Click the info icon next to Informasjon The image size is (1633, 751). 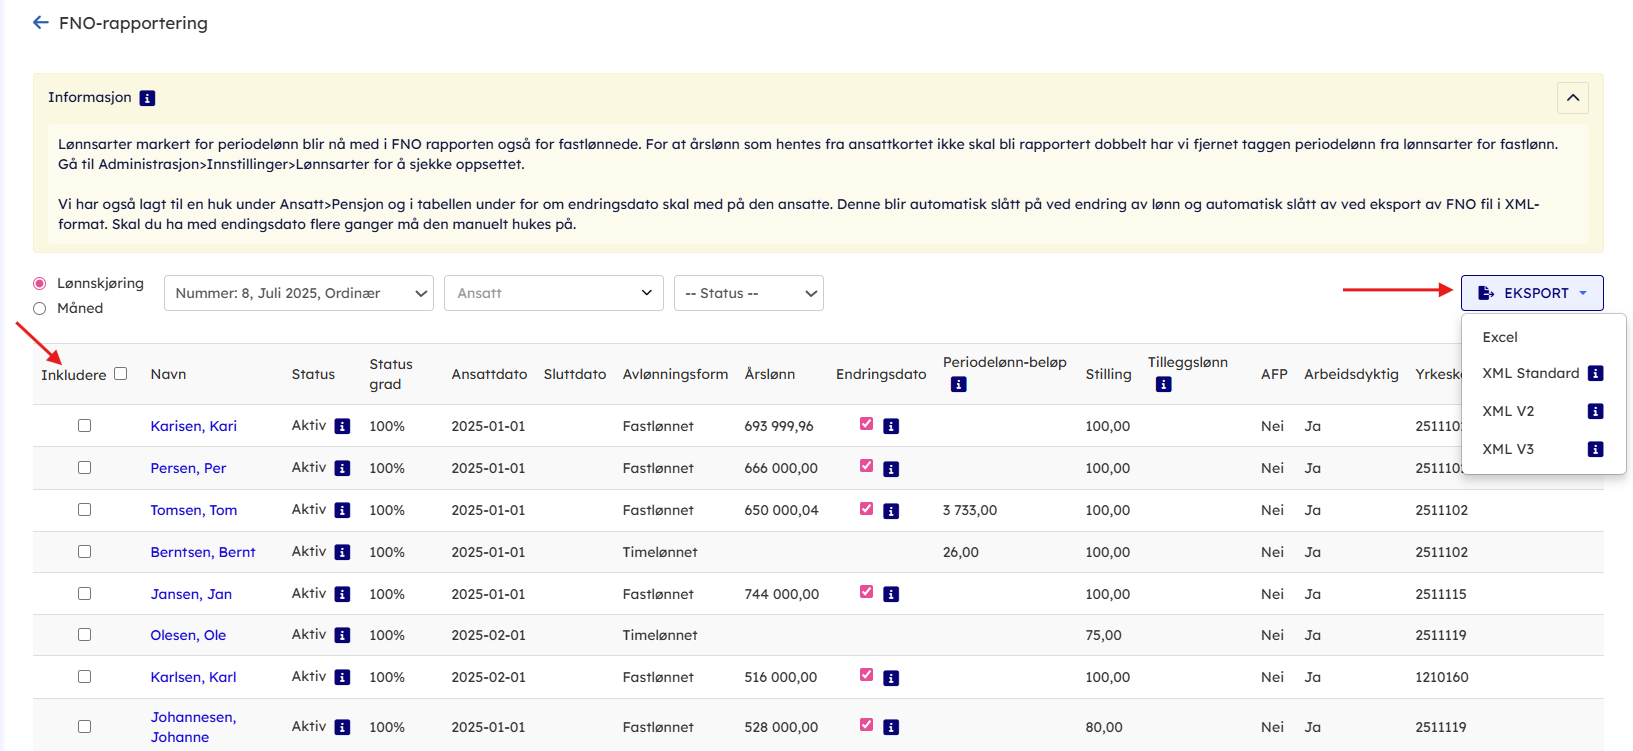(x=147, y=98)
